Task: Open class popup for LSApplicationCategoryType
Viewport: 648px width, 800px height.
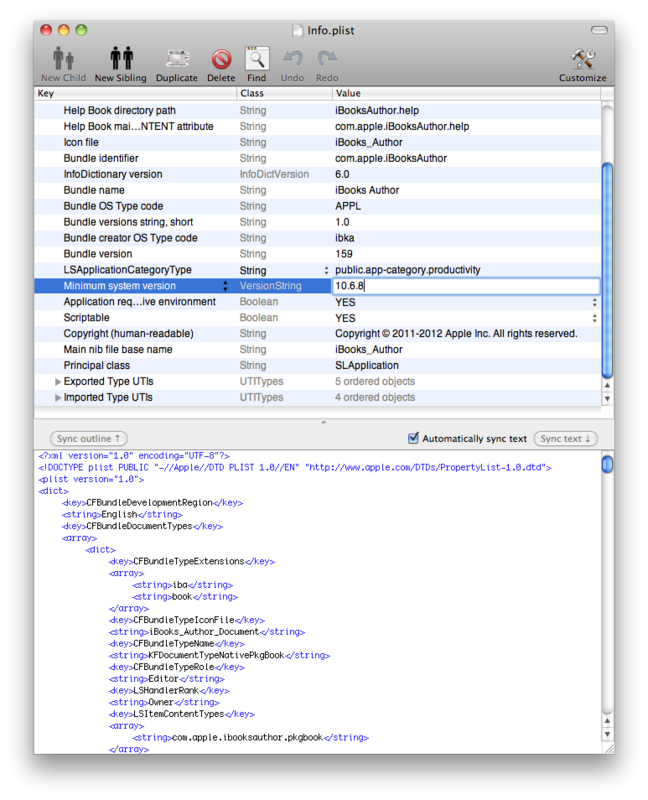Action: 326,270
